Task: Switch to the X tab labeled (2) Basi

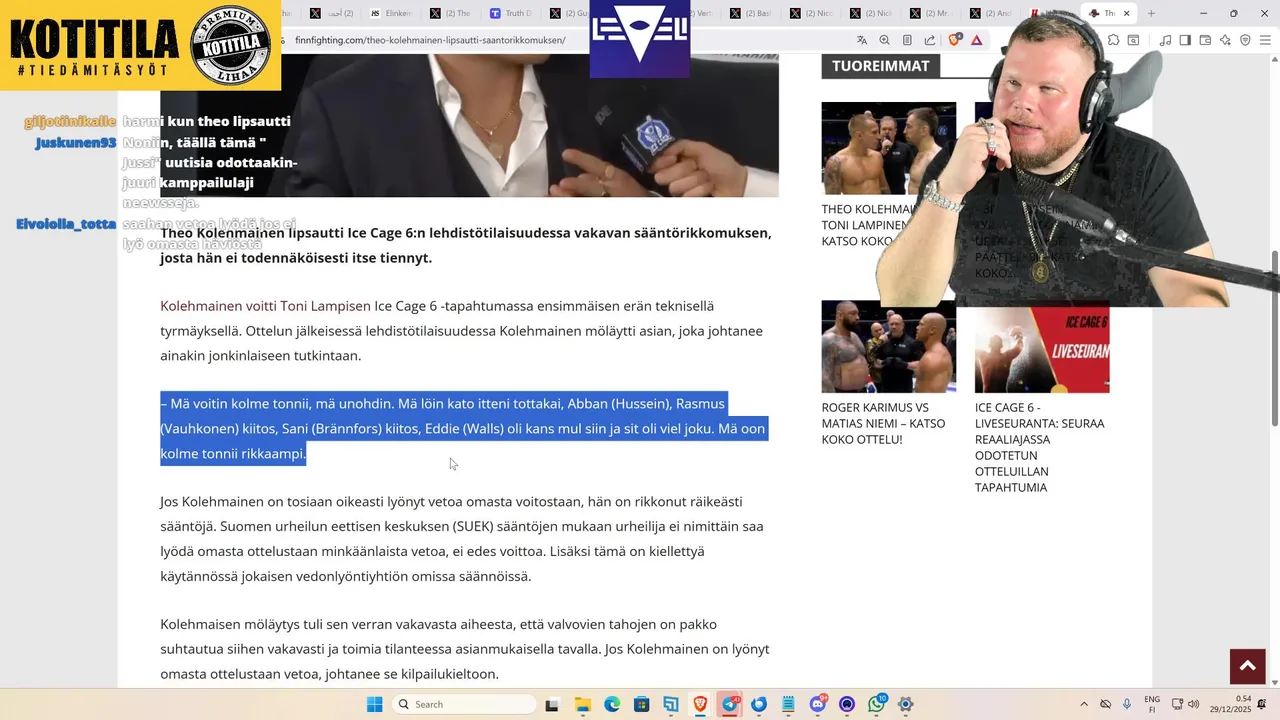Action: pyautogui.click(x=750, y=13)
